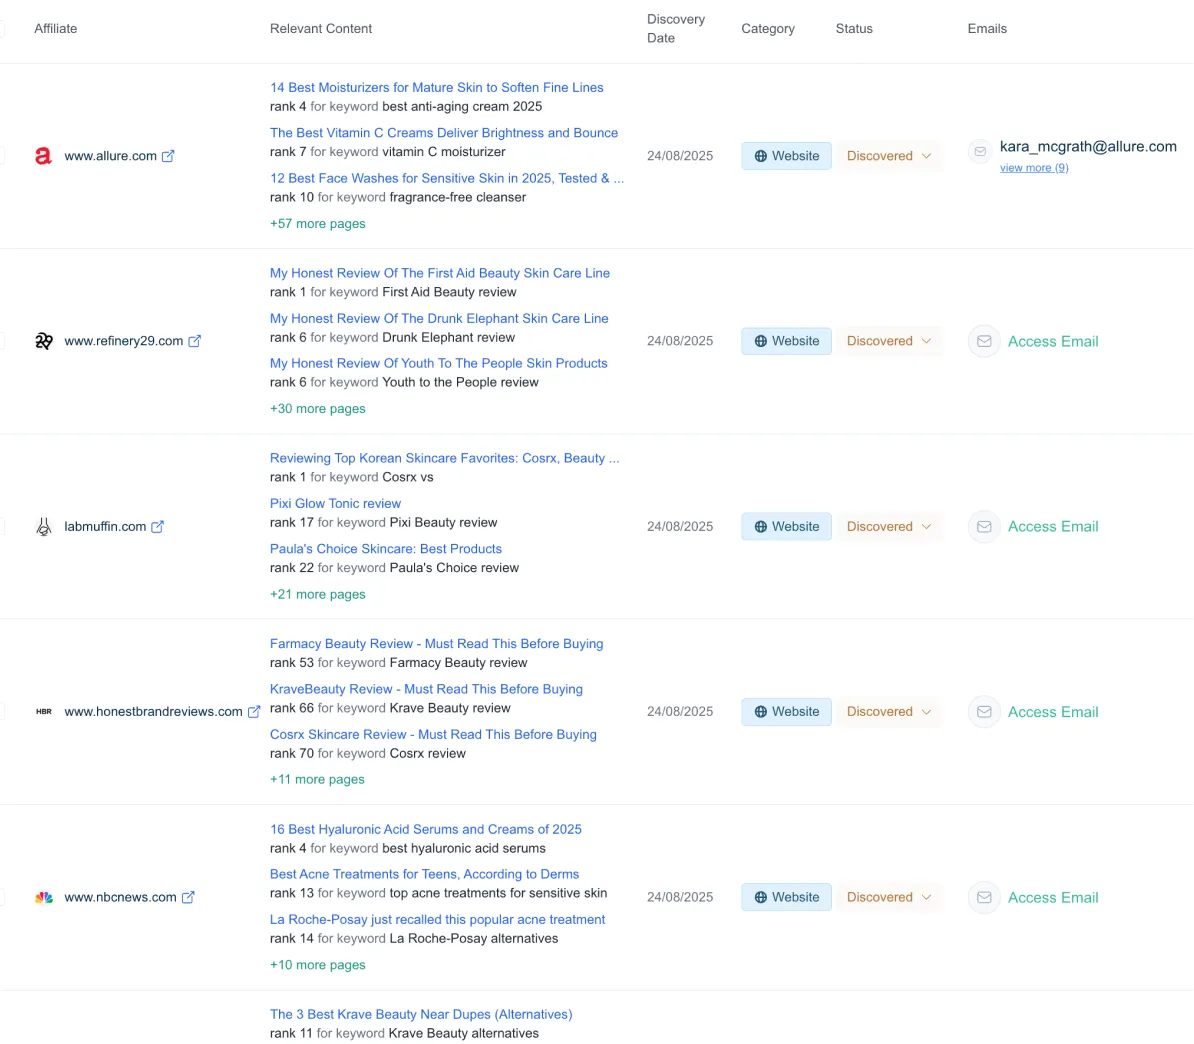The width and height of the screenshot is (1194, 1044).
Task: Click envelope icon in nbcnews row
Action: 984,897
